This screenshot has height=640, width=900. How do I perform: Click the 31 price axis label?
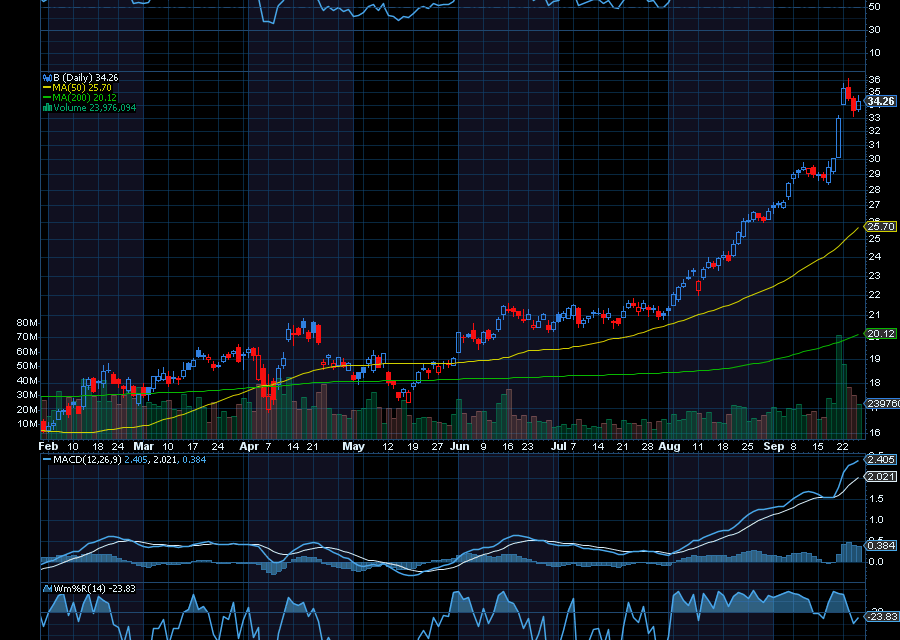pos(875,145)
